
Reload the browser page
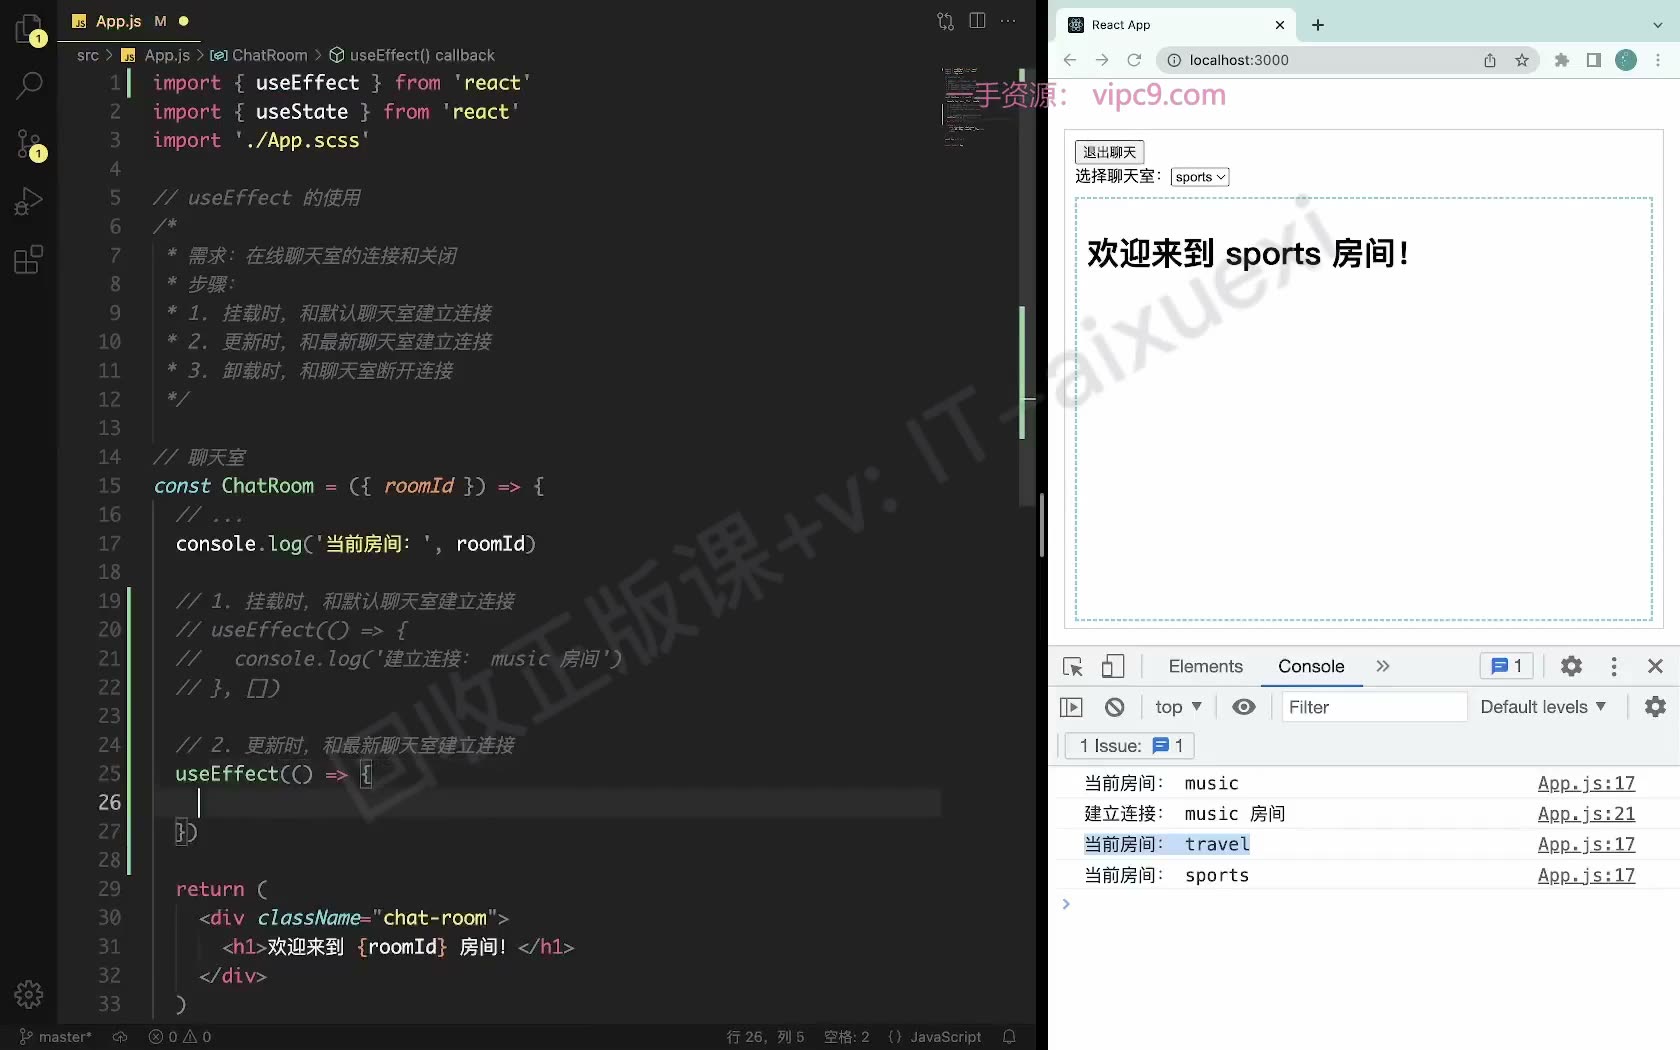pyautogui.click(x=1134, y=60)
